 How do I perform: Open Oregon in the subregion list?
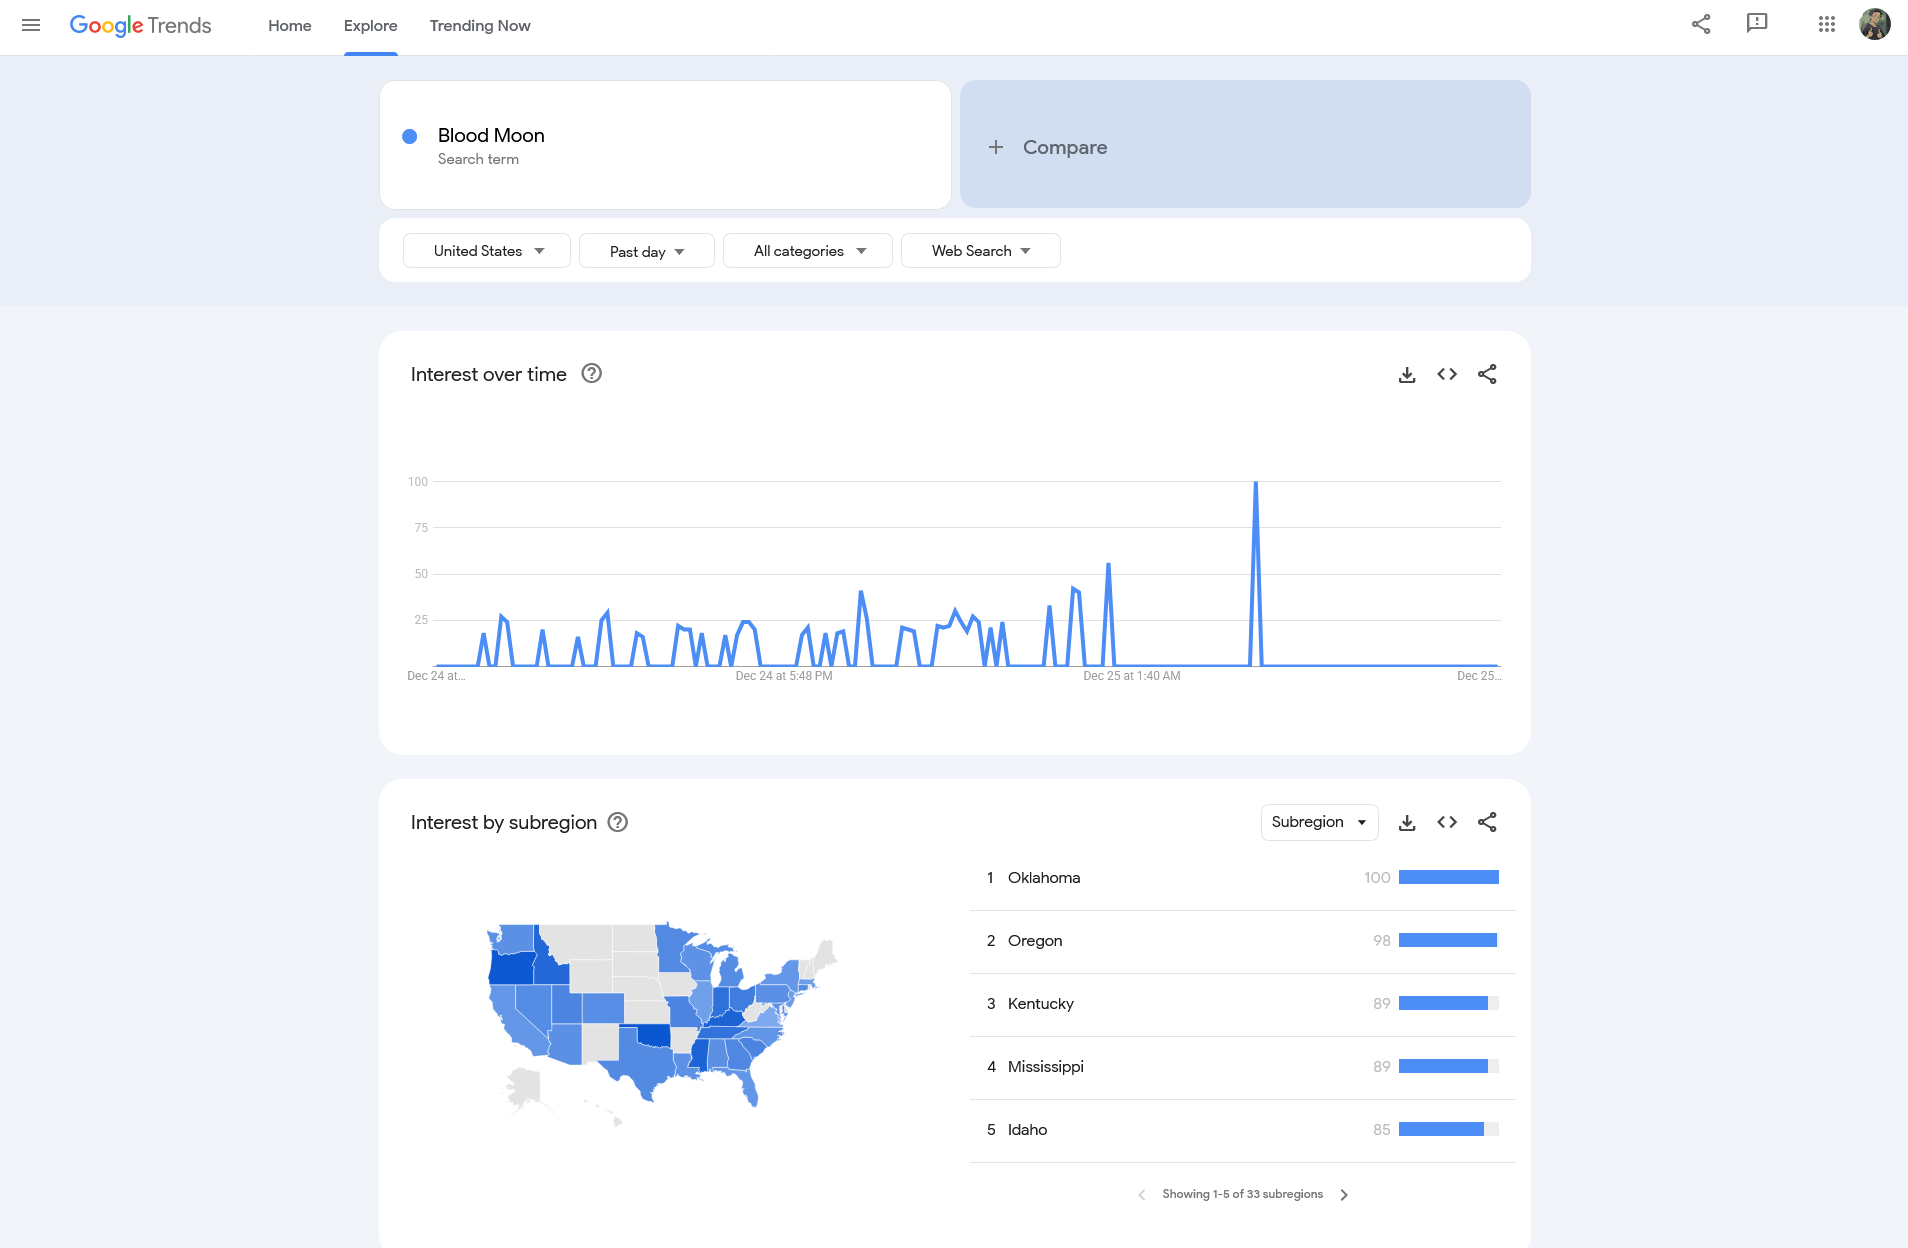[1243, 941]
